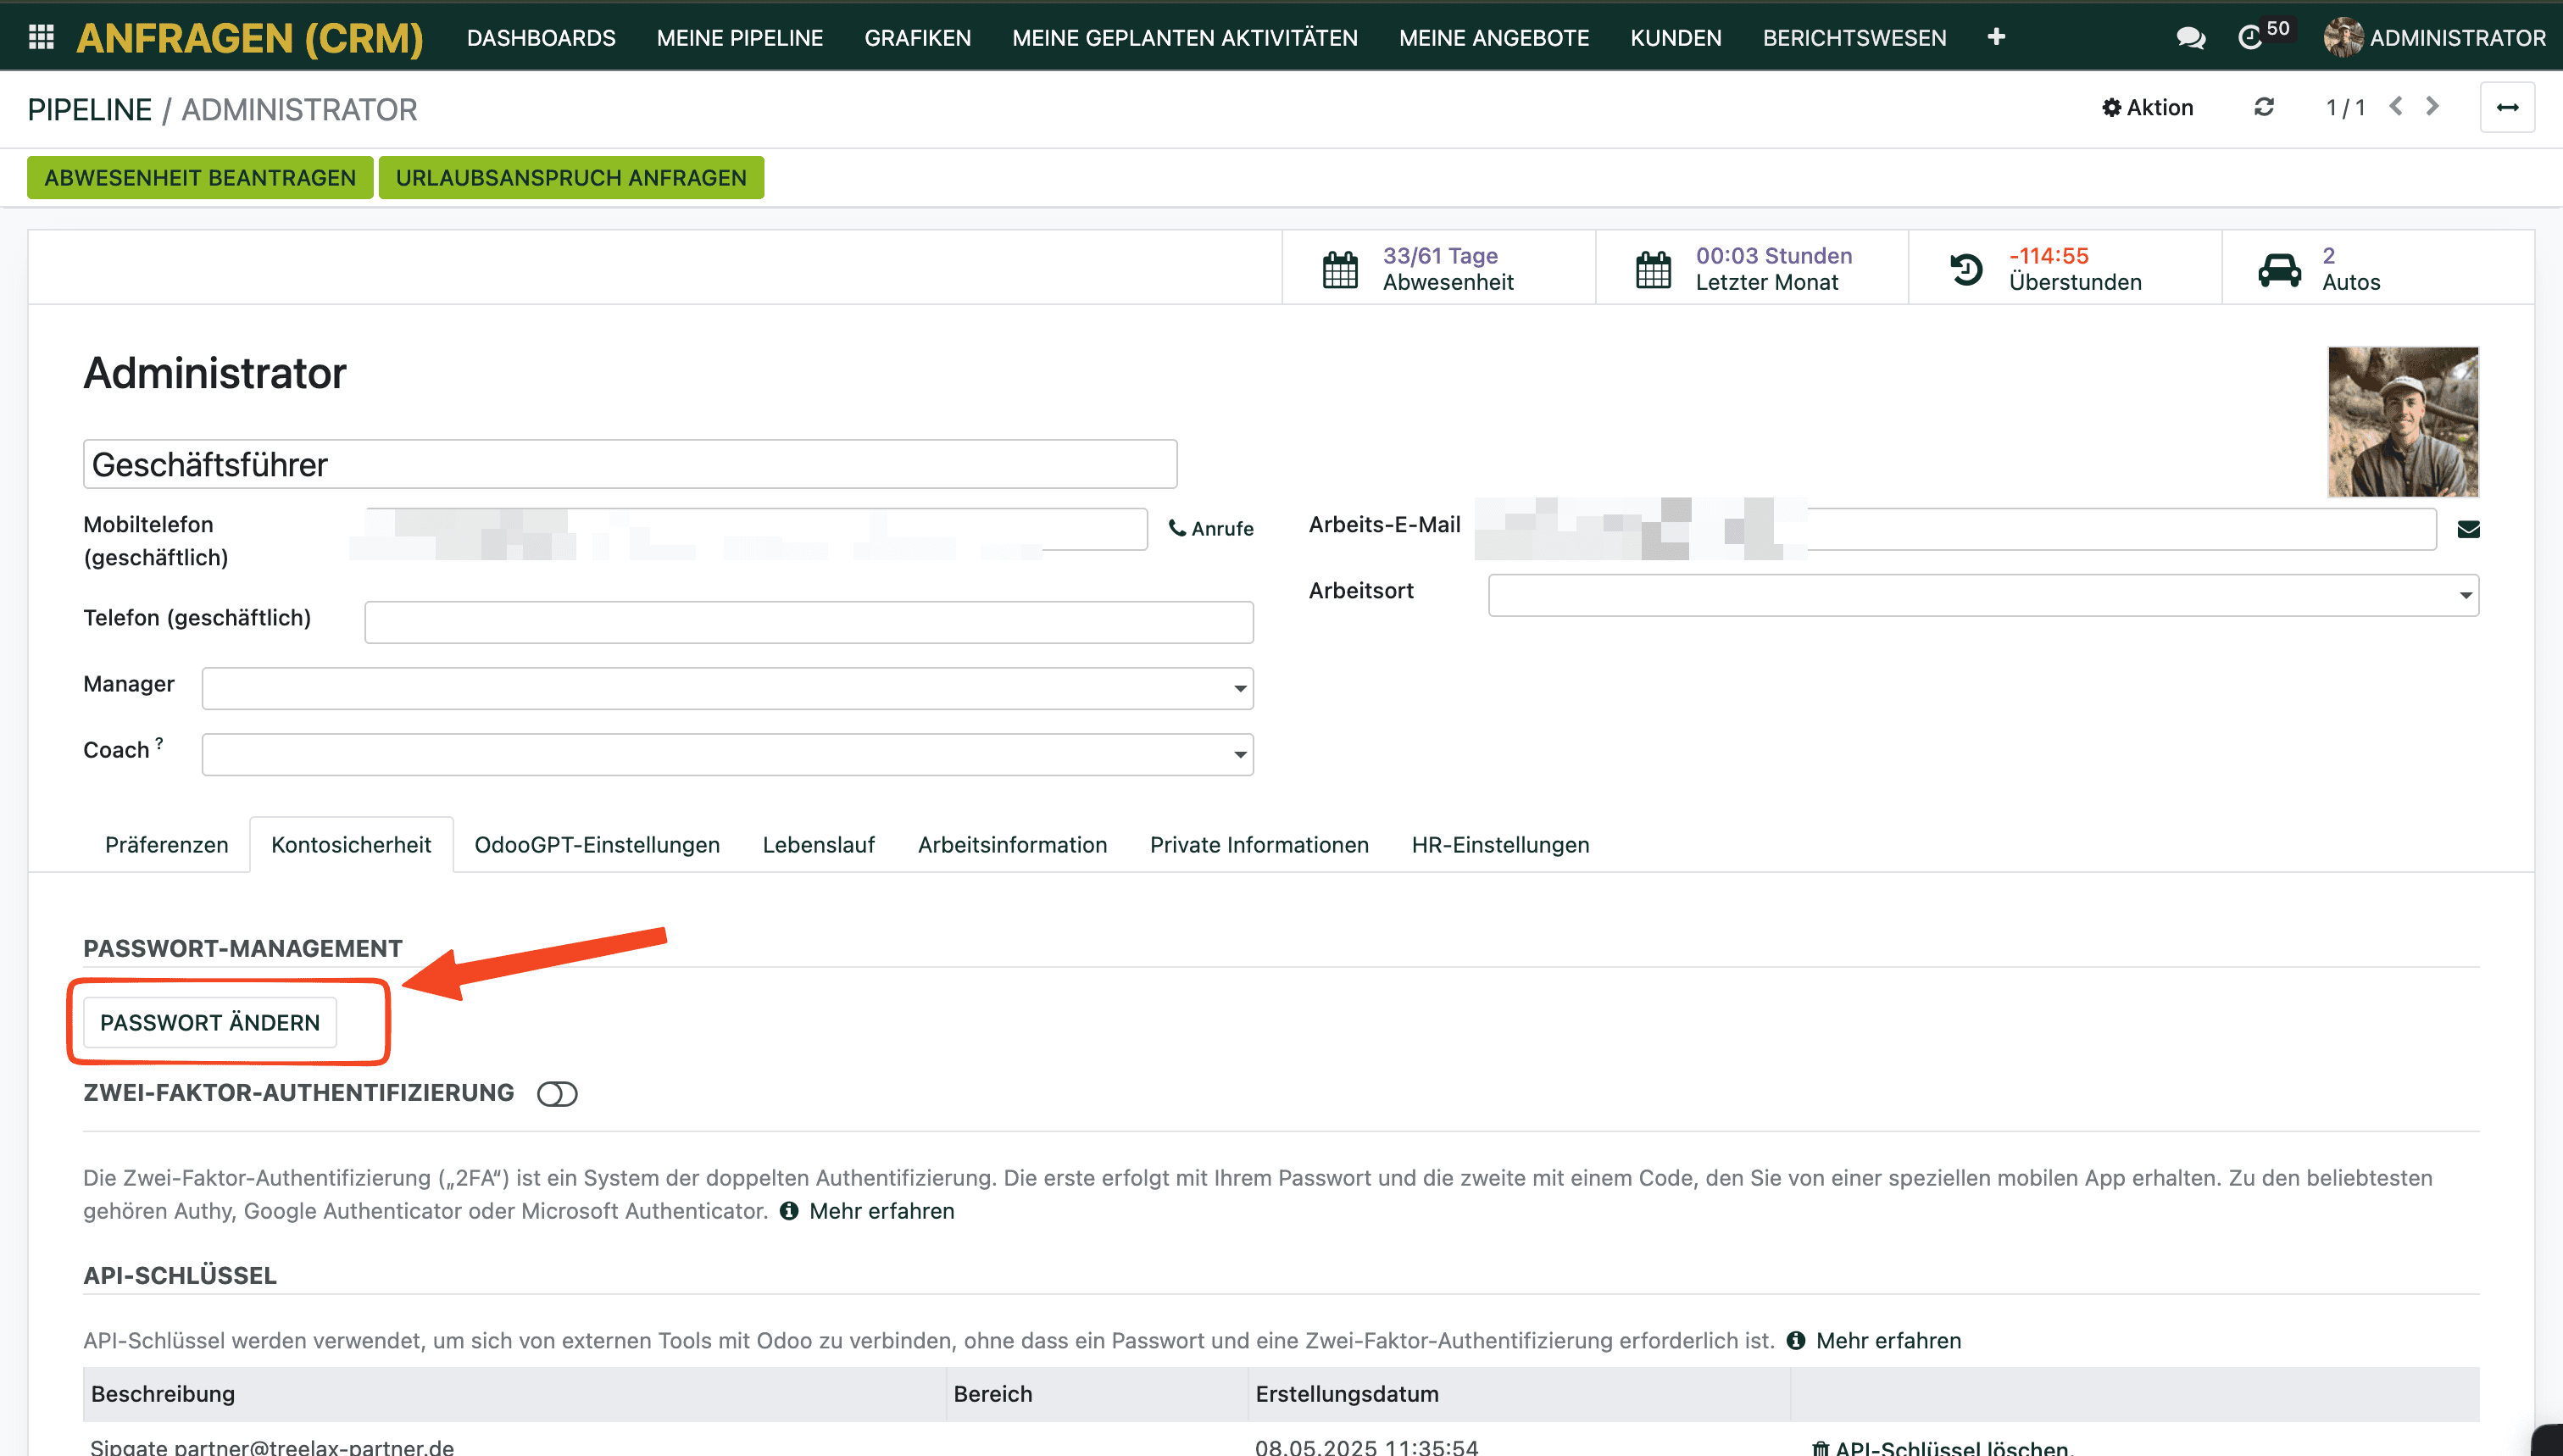The height and width of the screenshot is (1456, 2563).
Task: Go to next record arrow
Action: coord(2433,106)
